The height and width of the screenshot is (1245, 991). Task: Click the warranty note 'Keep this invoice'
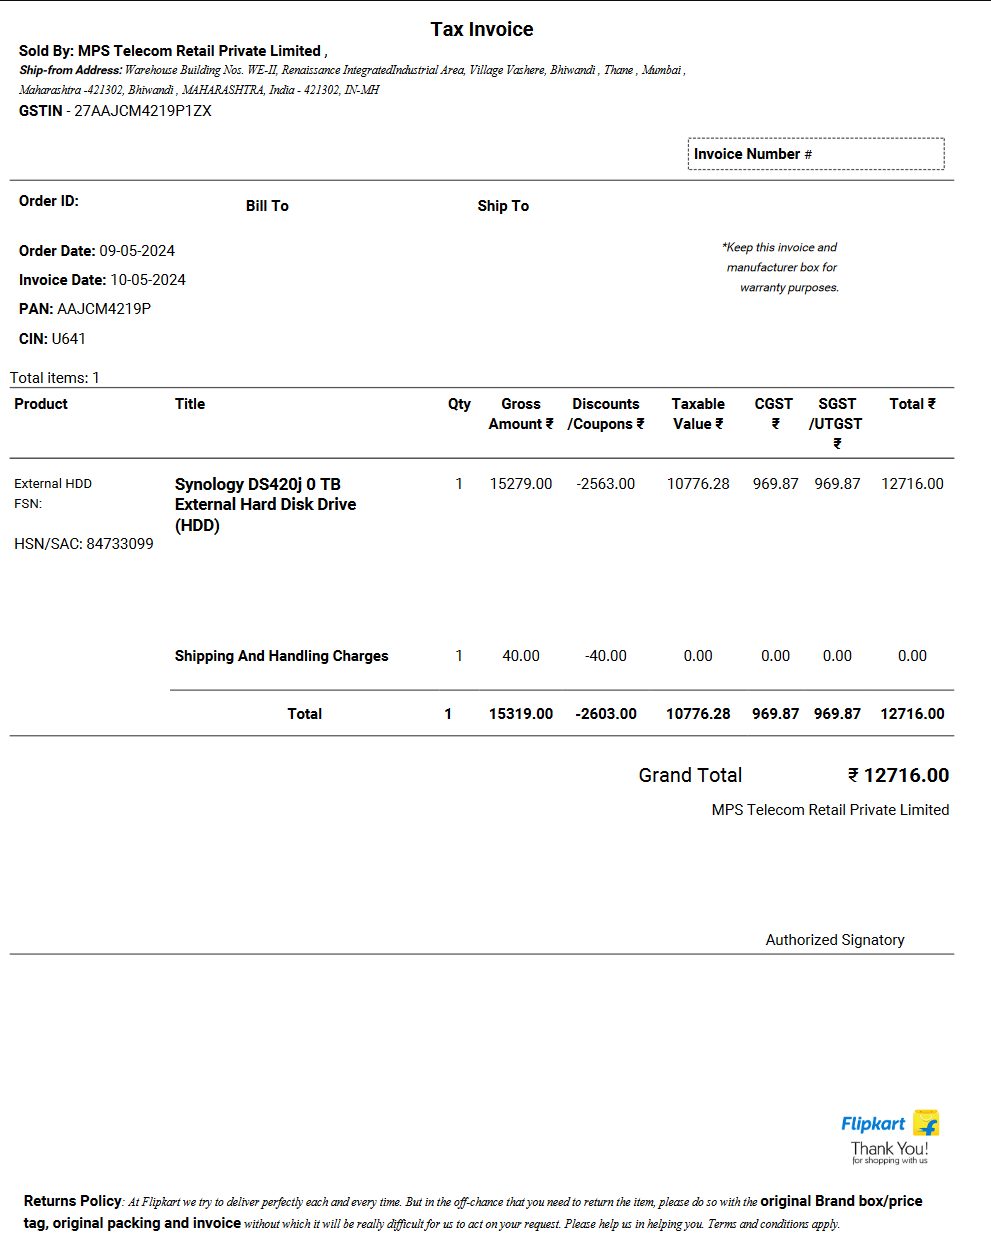(780, 267)
